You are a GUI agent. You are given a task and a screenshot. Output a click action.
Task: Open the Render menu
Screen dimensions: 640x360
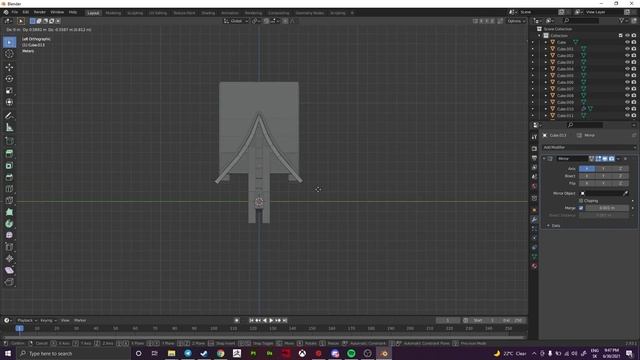pyautogui.click(x=40, y=12)
